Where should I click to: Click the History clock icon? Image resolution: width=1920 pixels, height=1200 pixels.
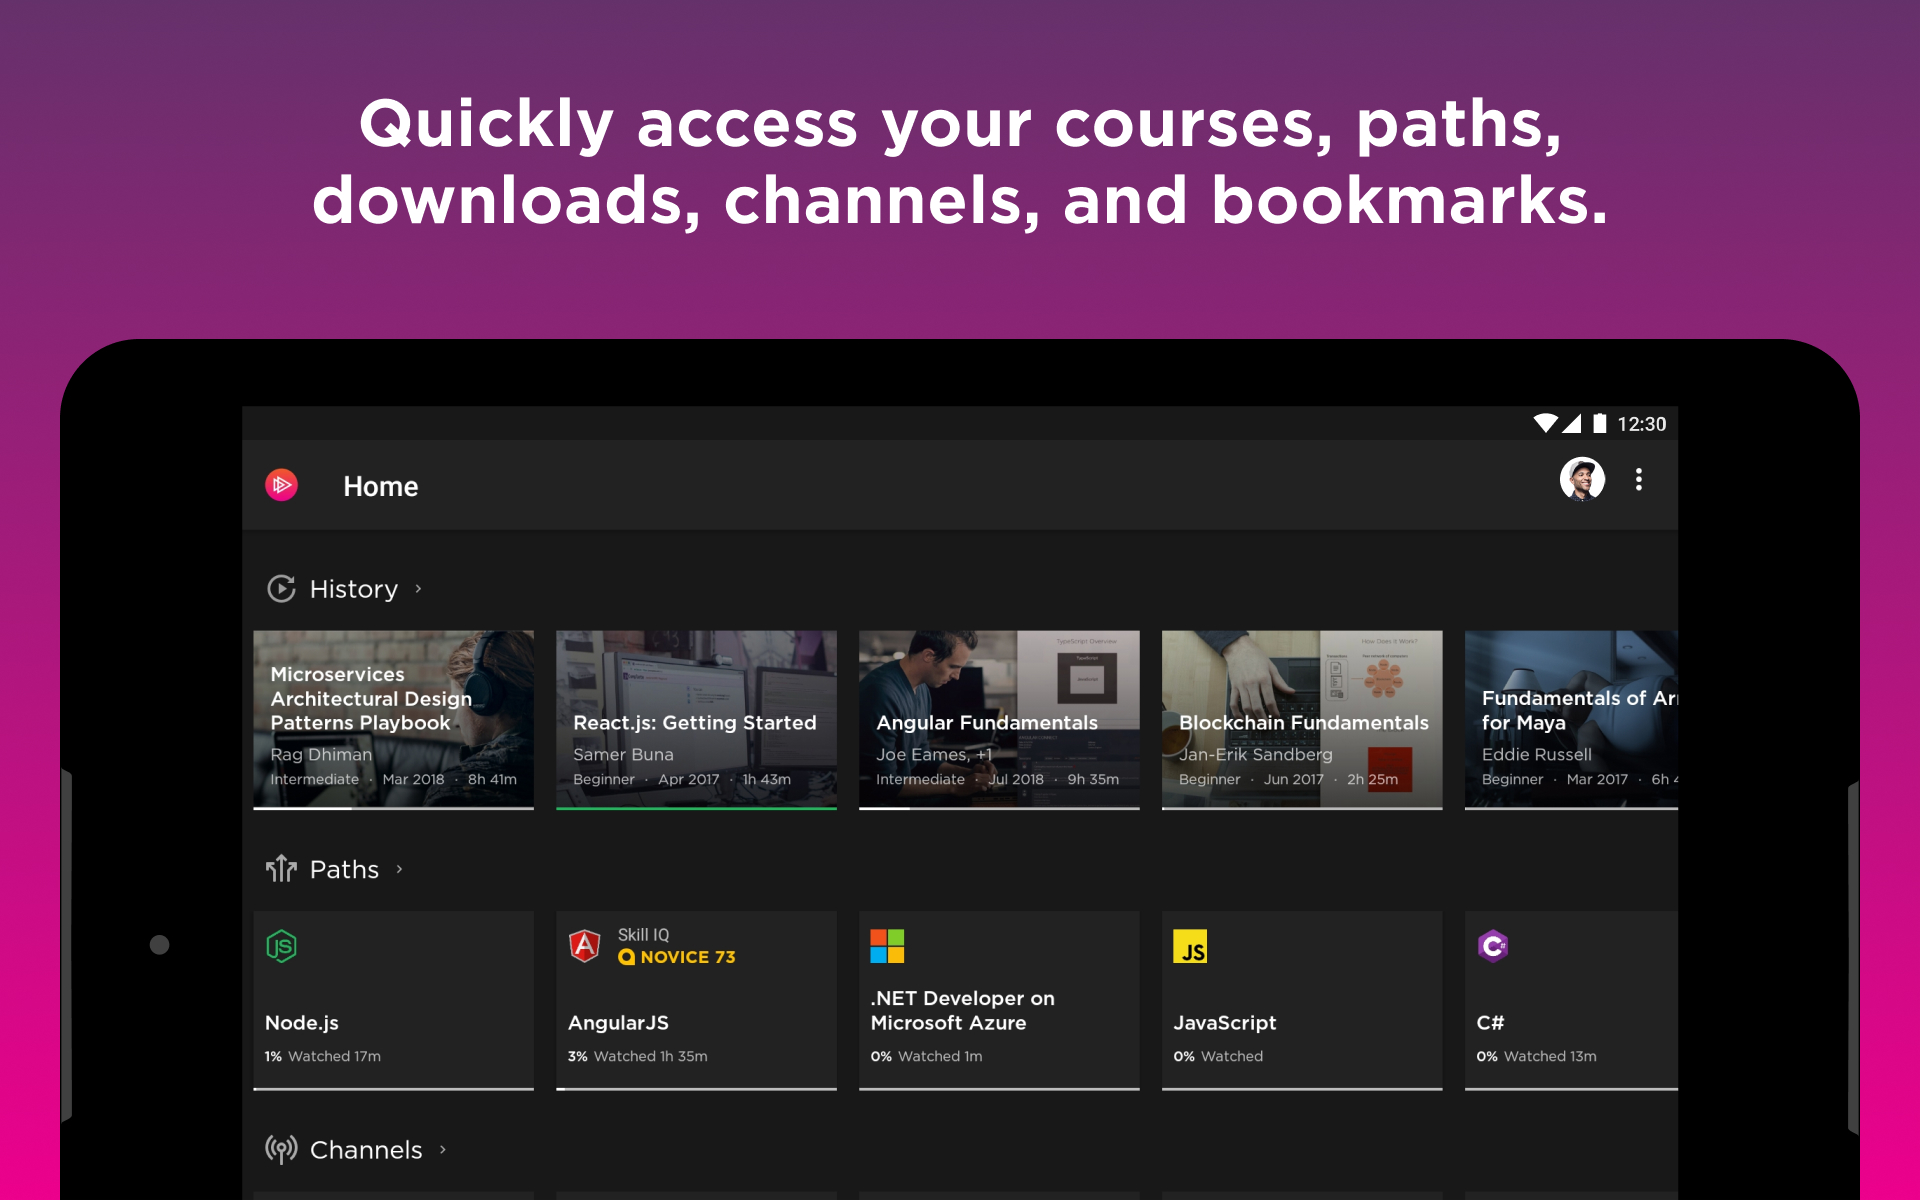[281, 589]
